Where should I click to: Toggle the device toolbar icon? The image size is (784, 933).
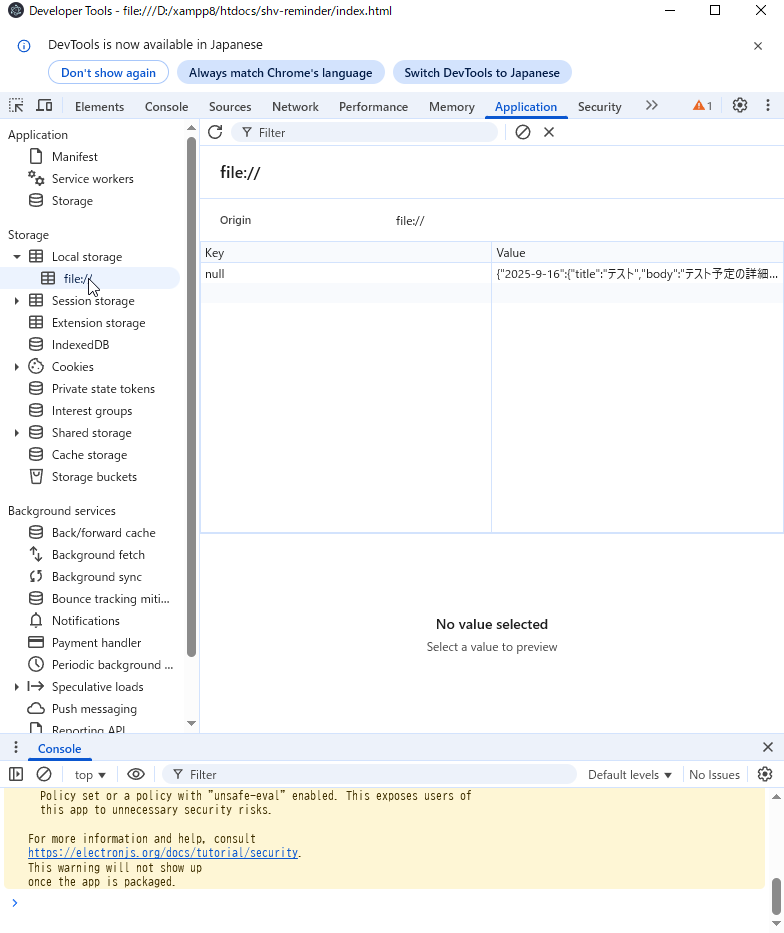coord(44,106)
